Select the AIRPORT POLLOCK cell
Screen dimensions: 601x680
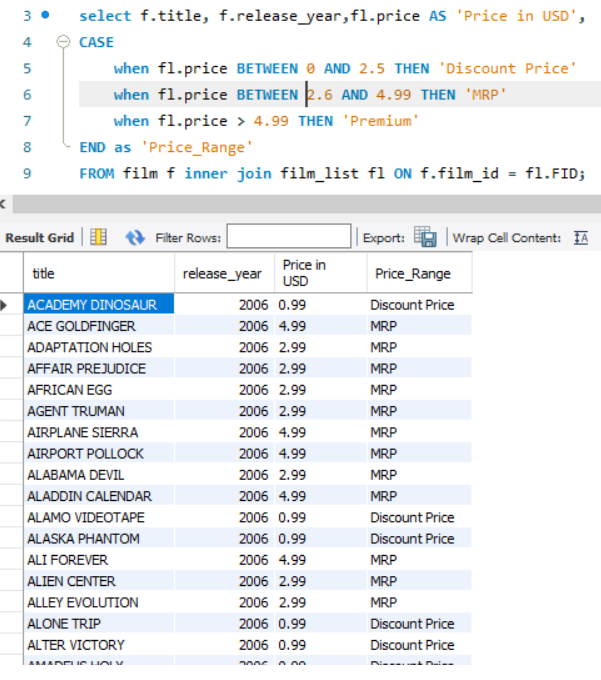(x=99, y=453)
